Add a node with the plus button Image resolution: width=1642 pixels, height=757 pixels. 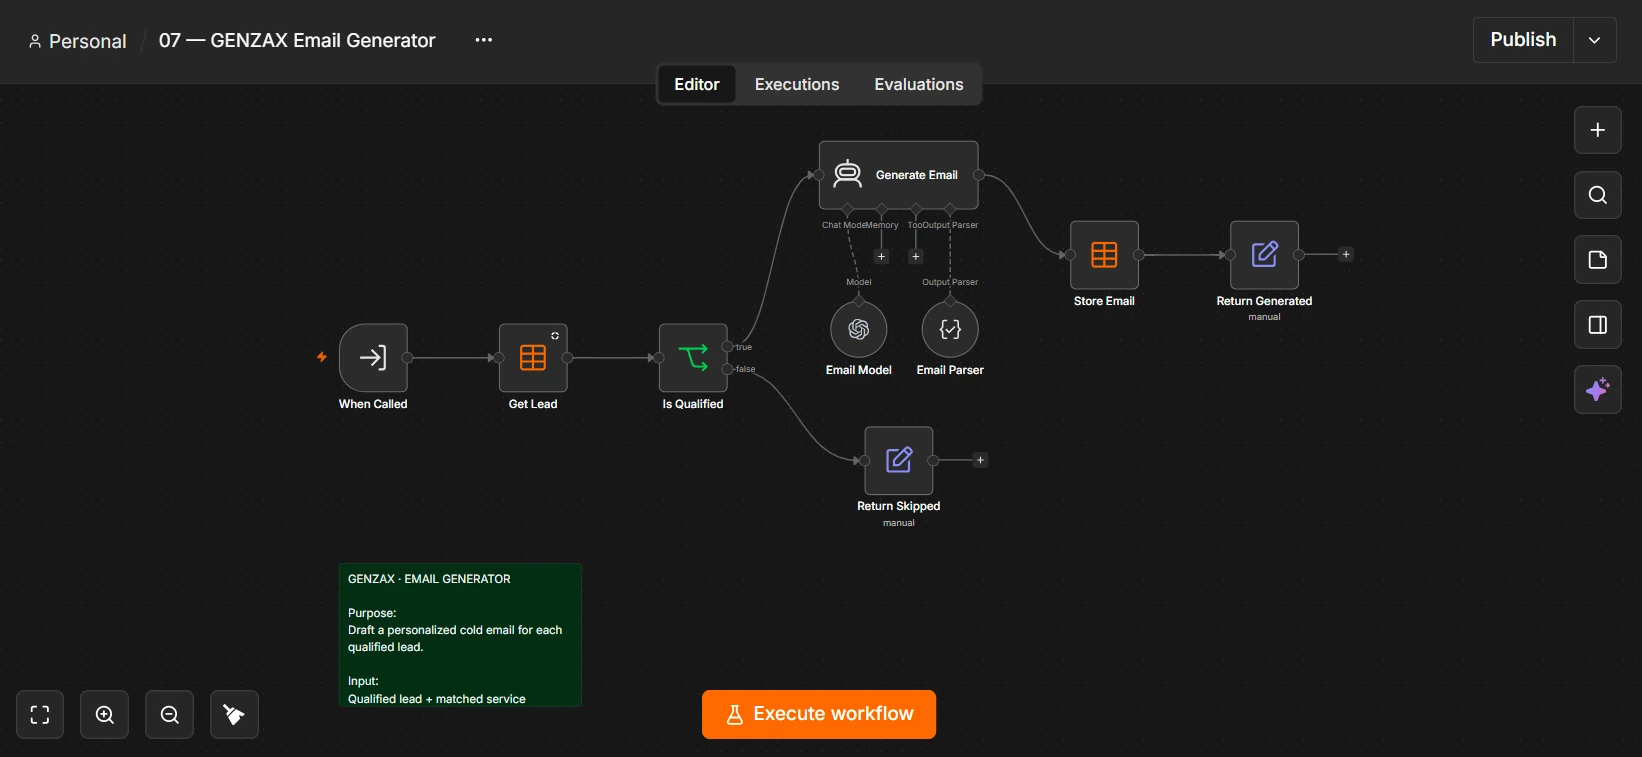(x=1598, y=130)
